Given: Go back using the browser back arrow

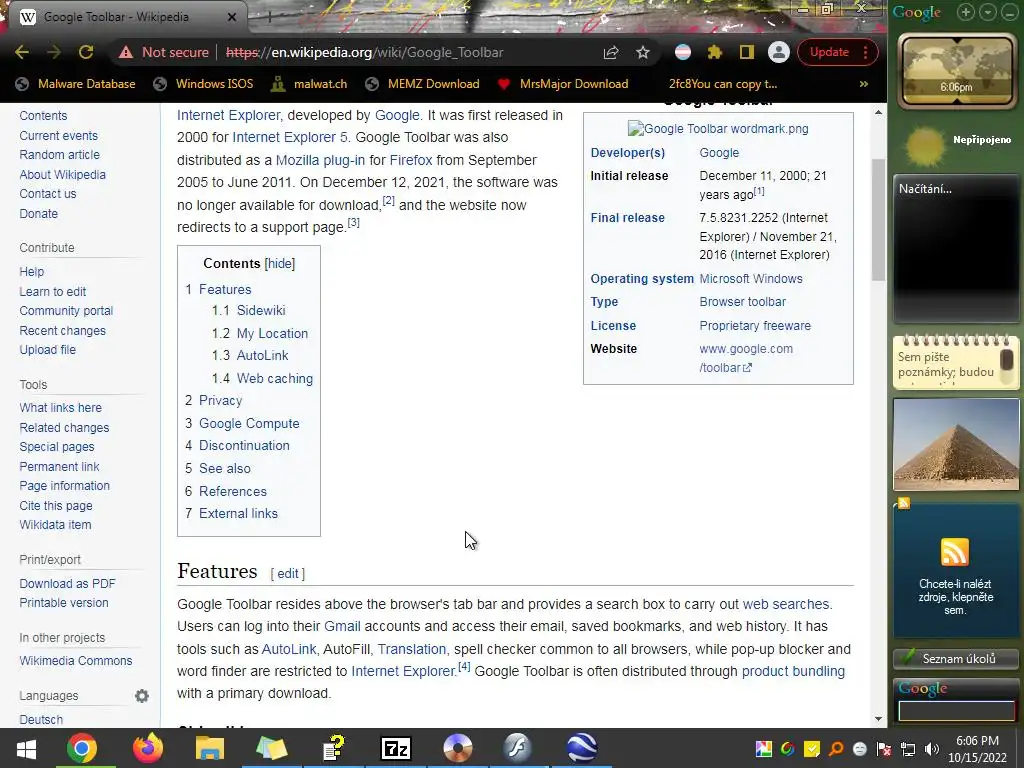Looking at the screenshot, I should [x=22, y=52].
